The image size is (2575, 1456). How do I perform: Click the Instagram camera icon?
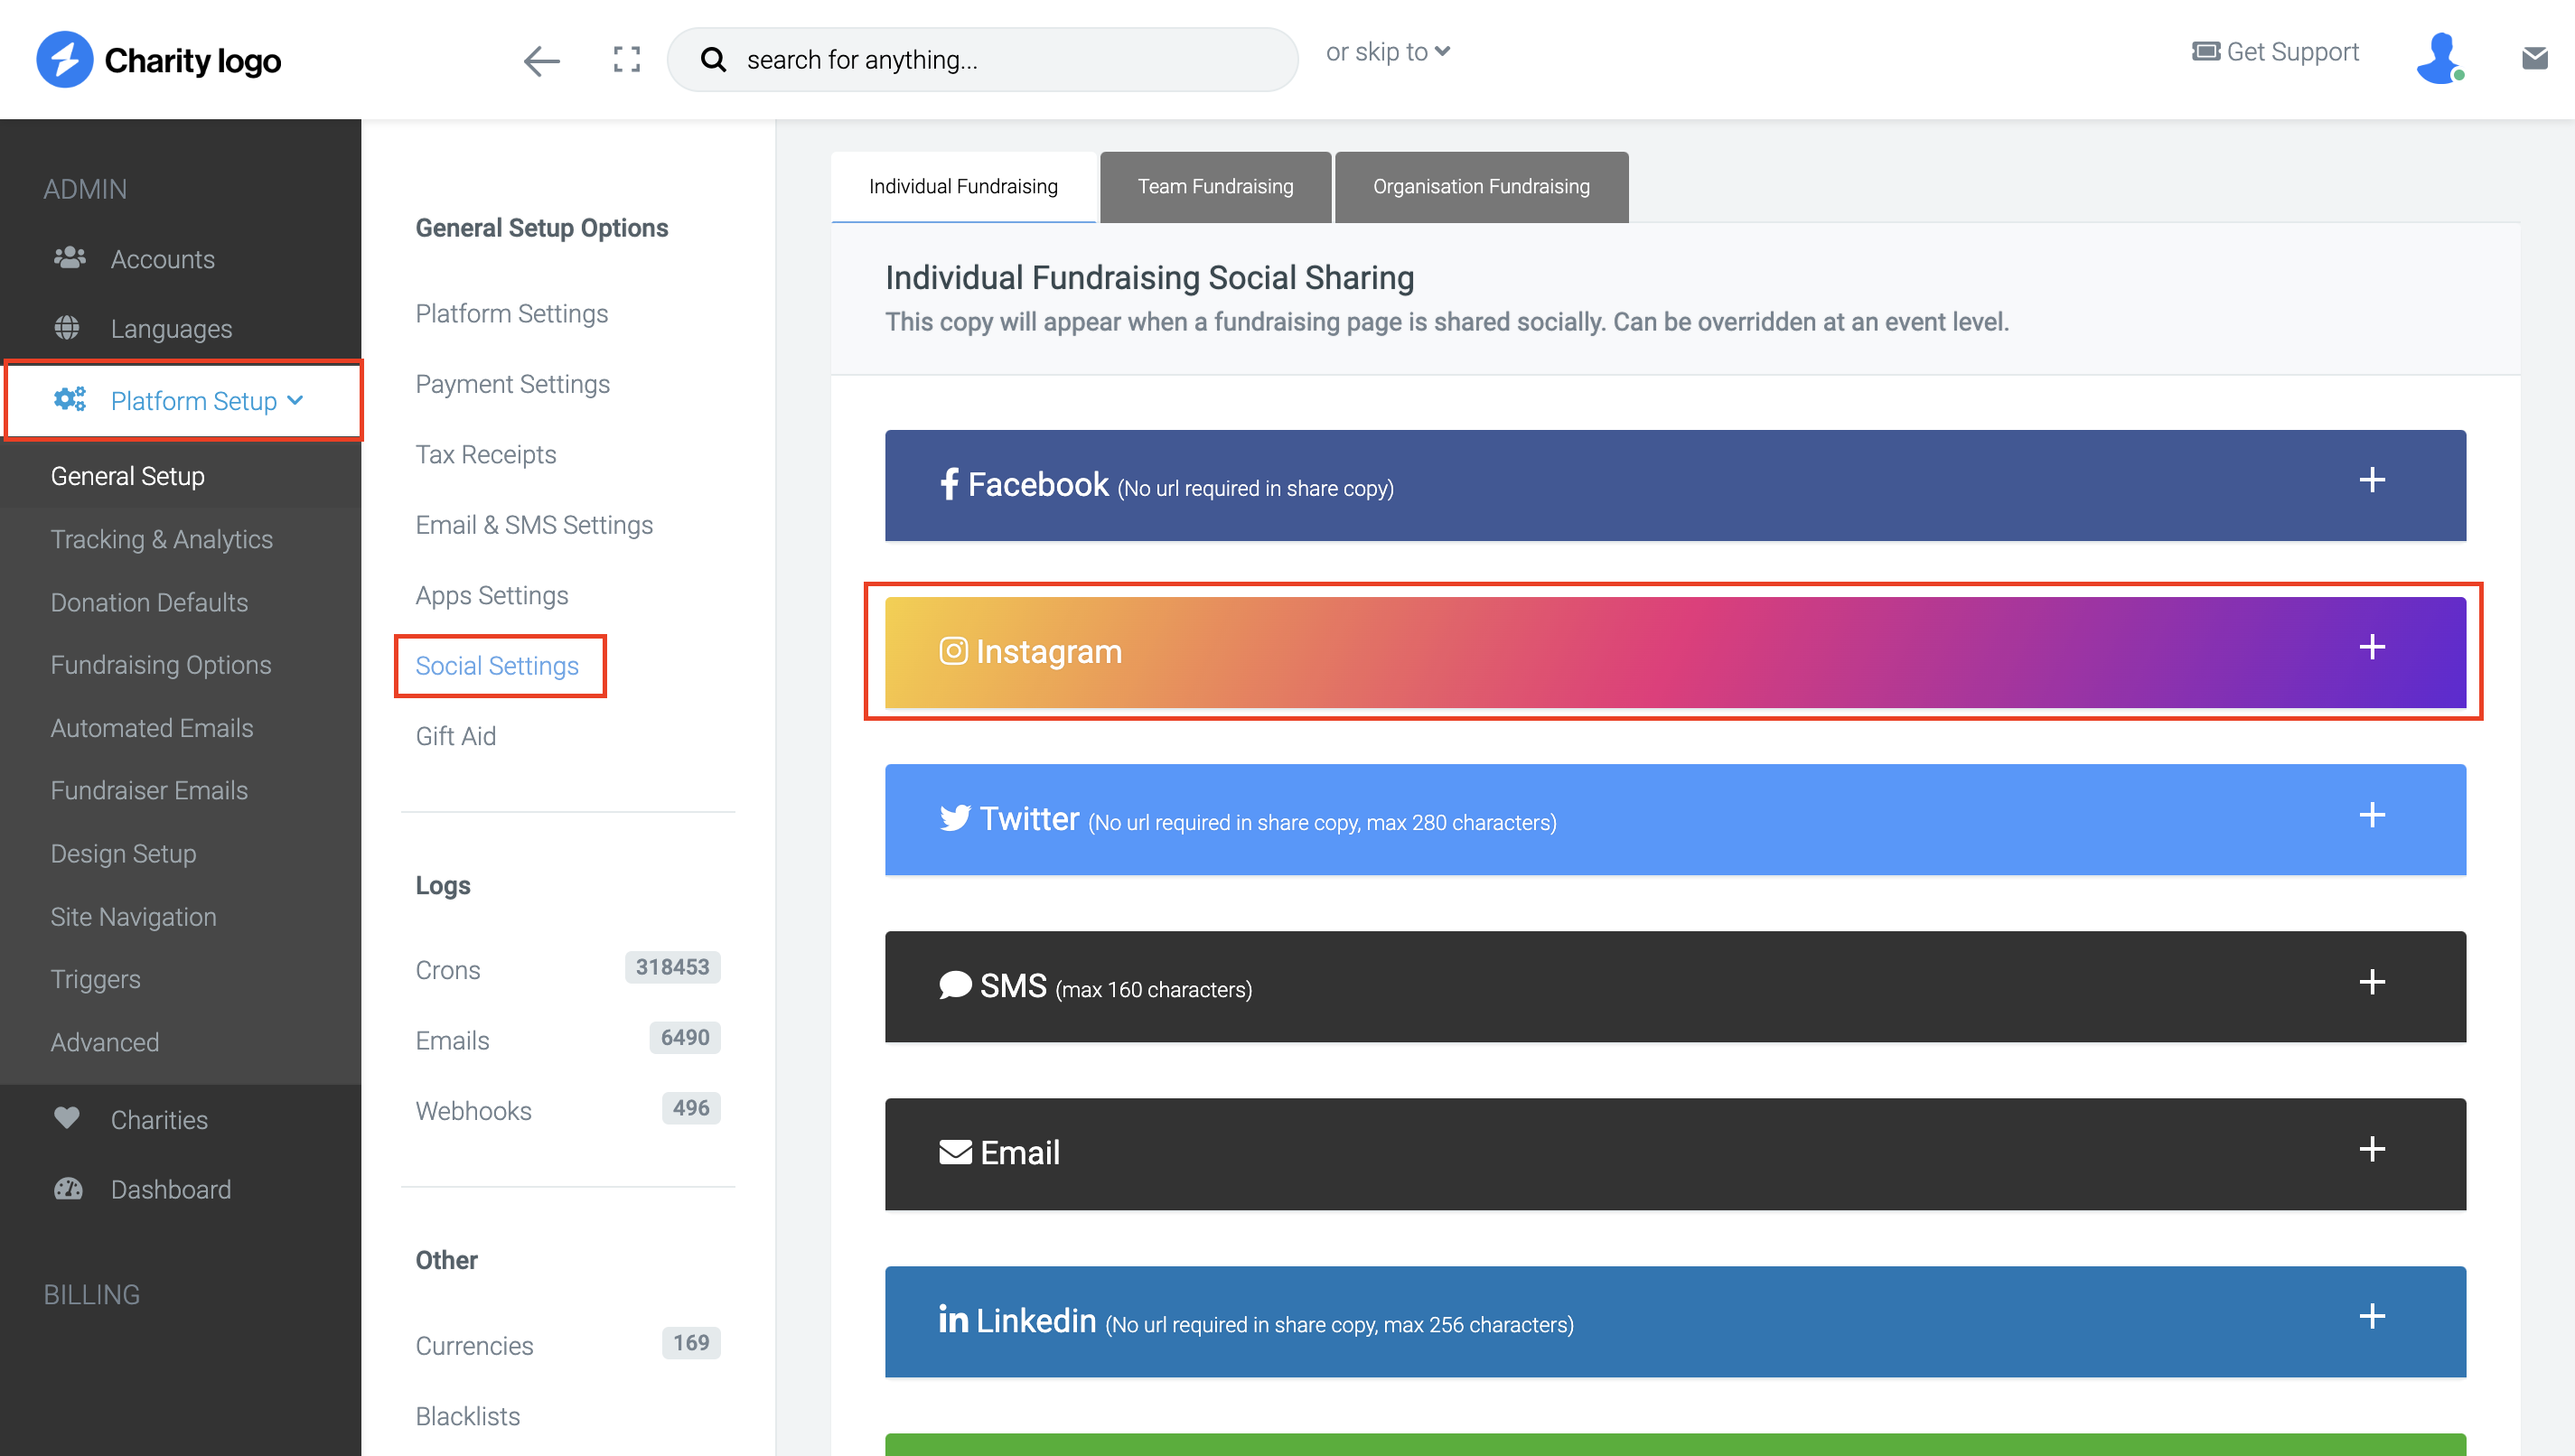953,651
